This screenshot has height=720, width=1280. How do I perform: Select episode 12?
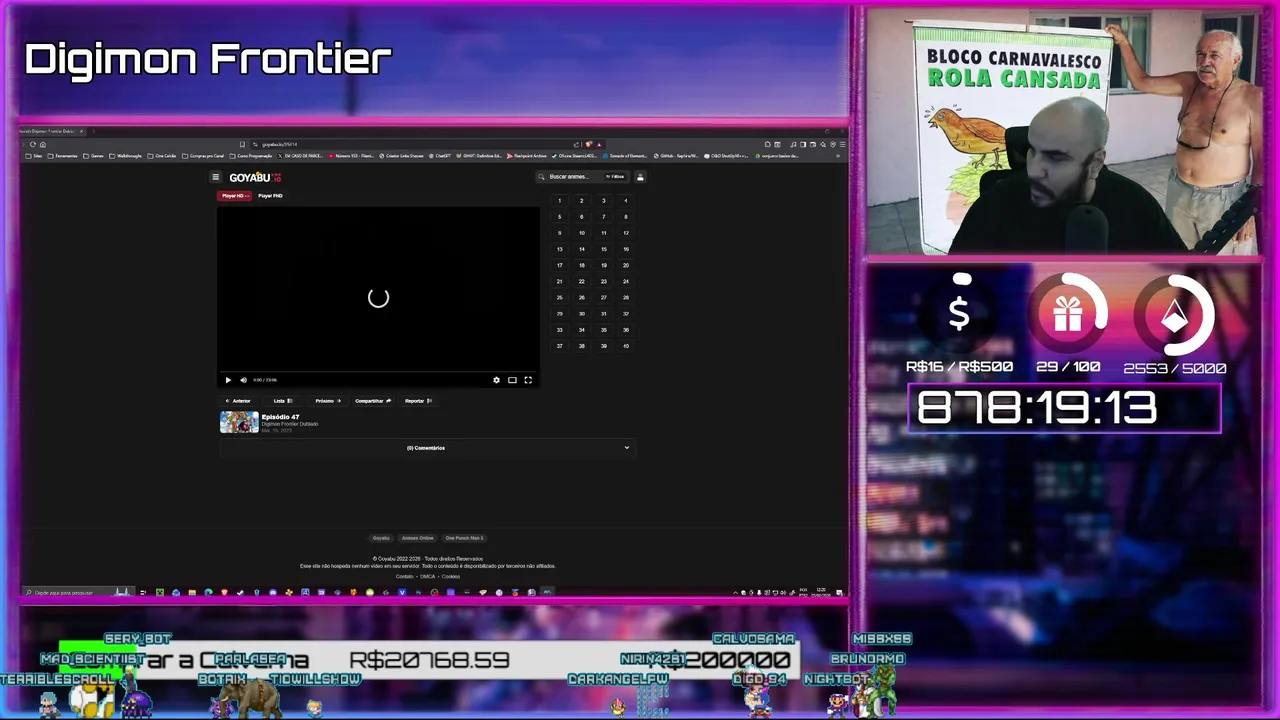click(x=626, y=233)
